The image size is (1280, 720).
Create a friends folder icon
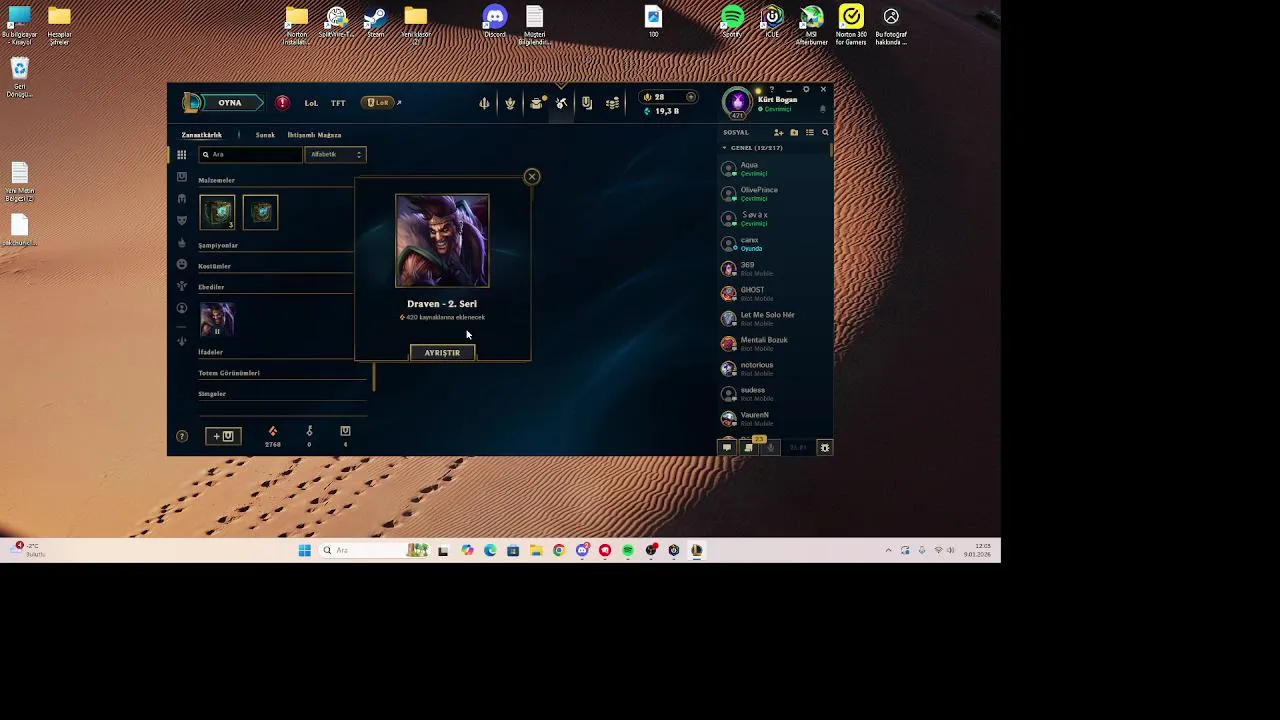point(794,133)
